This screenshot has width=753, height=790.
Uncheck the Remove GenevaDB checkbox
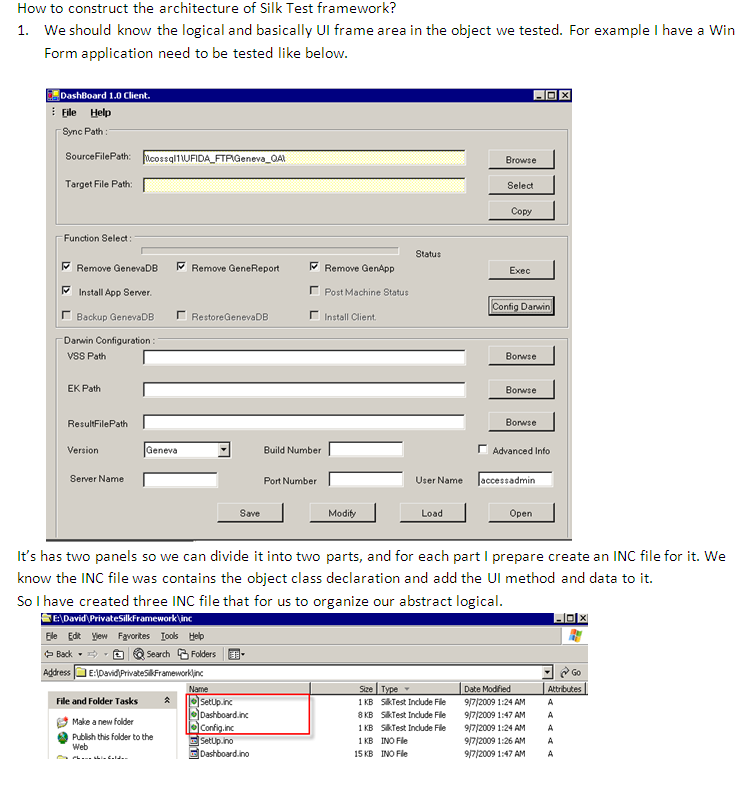pyautogui.click(x=66, y=267)
